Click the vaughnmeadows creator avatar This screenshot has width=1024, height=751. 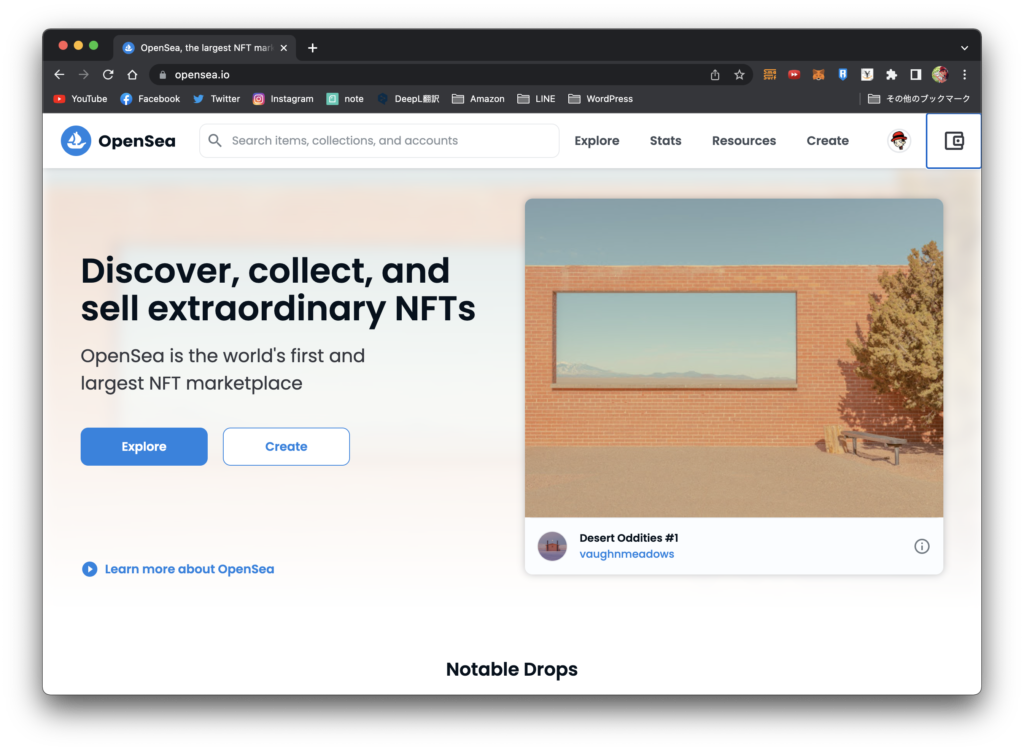pyautogui.click(x=552, y=546)
